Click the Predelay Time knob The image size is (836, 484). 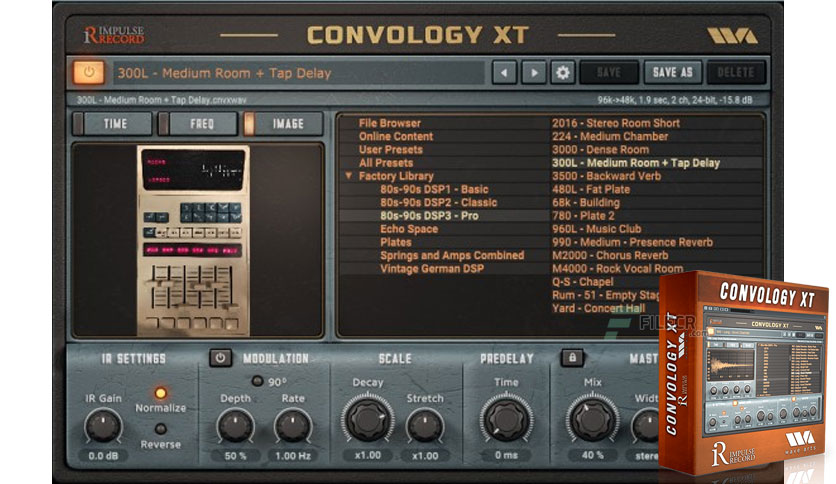click(506, 418)
